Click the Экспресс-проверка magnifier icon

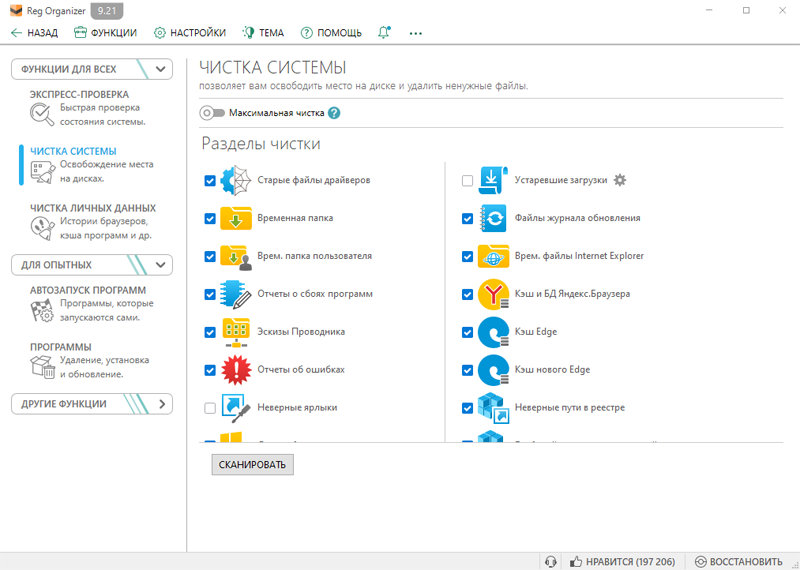click(42, 114)
